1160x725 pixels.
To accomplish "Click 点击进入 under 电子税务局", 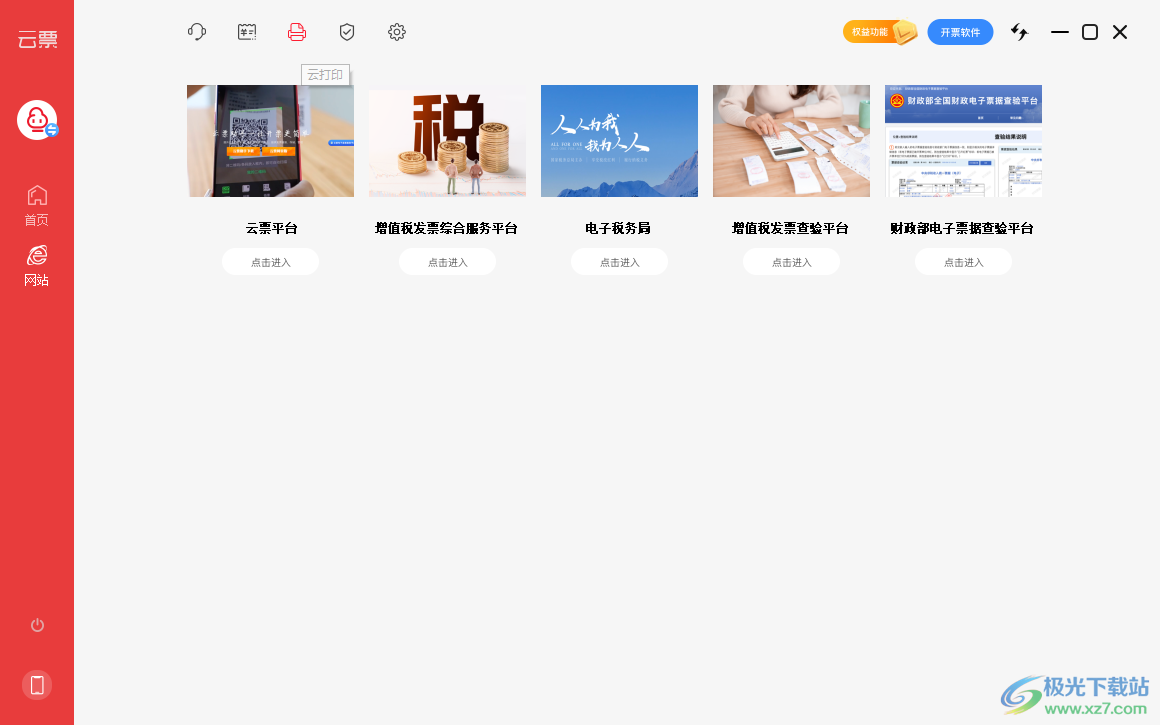I will [619, 262].
